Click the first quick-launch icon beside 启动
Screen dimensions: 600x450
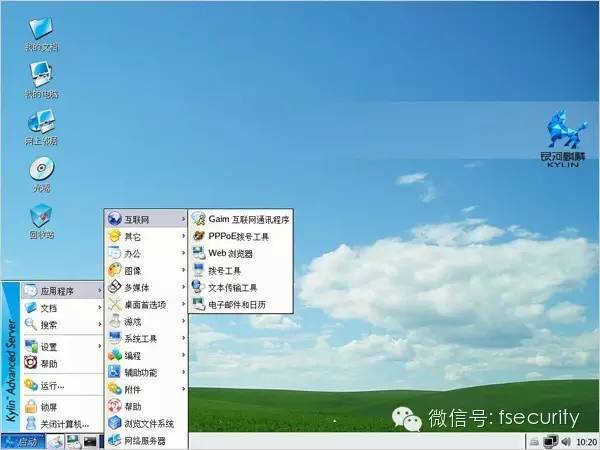pyautogui.click(x=55, y=442)
